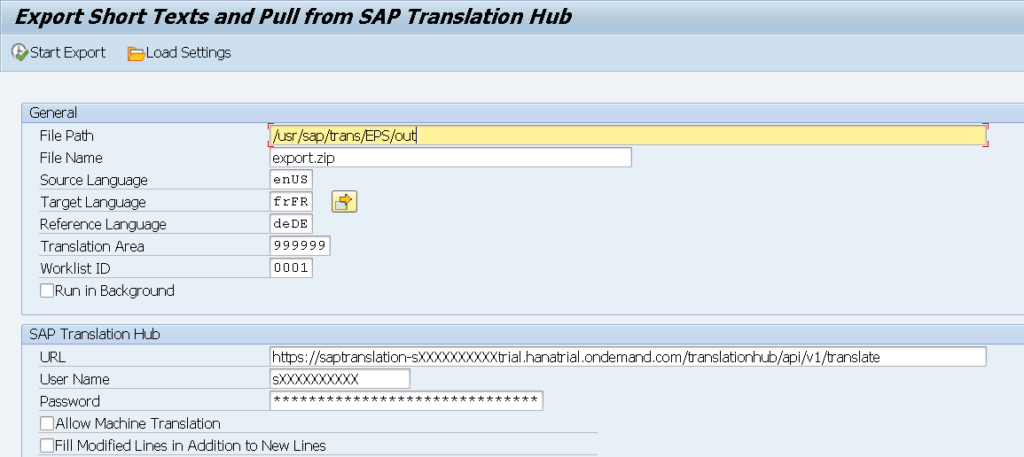1024x457 pixels.
Task: Click the User Name input field
Action: (x=340, y=379)
